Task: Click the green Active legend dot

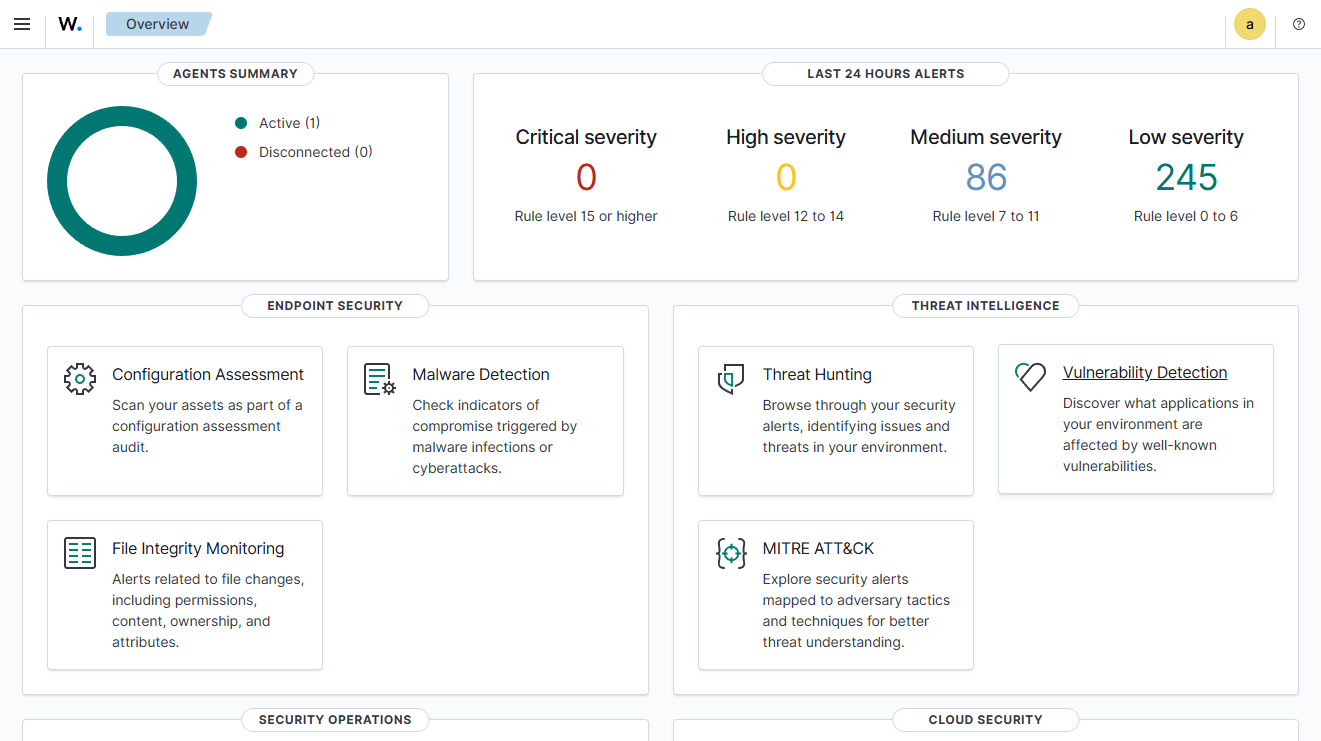Action: pos(241,123)
